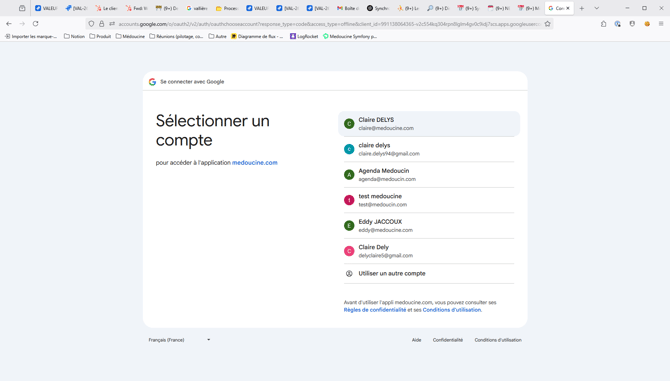Open the Firefox hamburger menu

pyautogui.click(x=661, y=24)
